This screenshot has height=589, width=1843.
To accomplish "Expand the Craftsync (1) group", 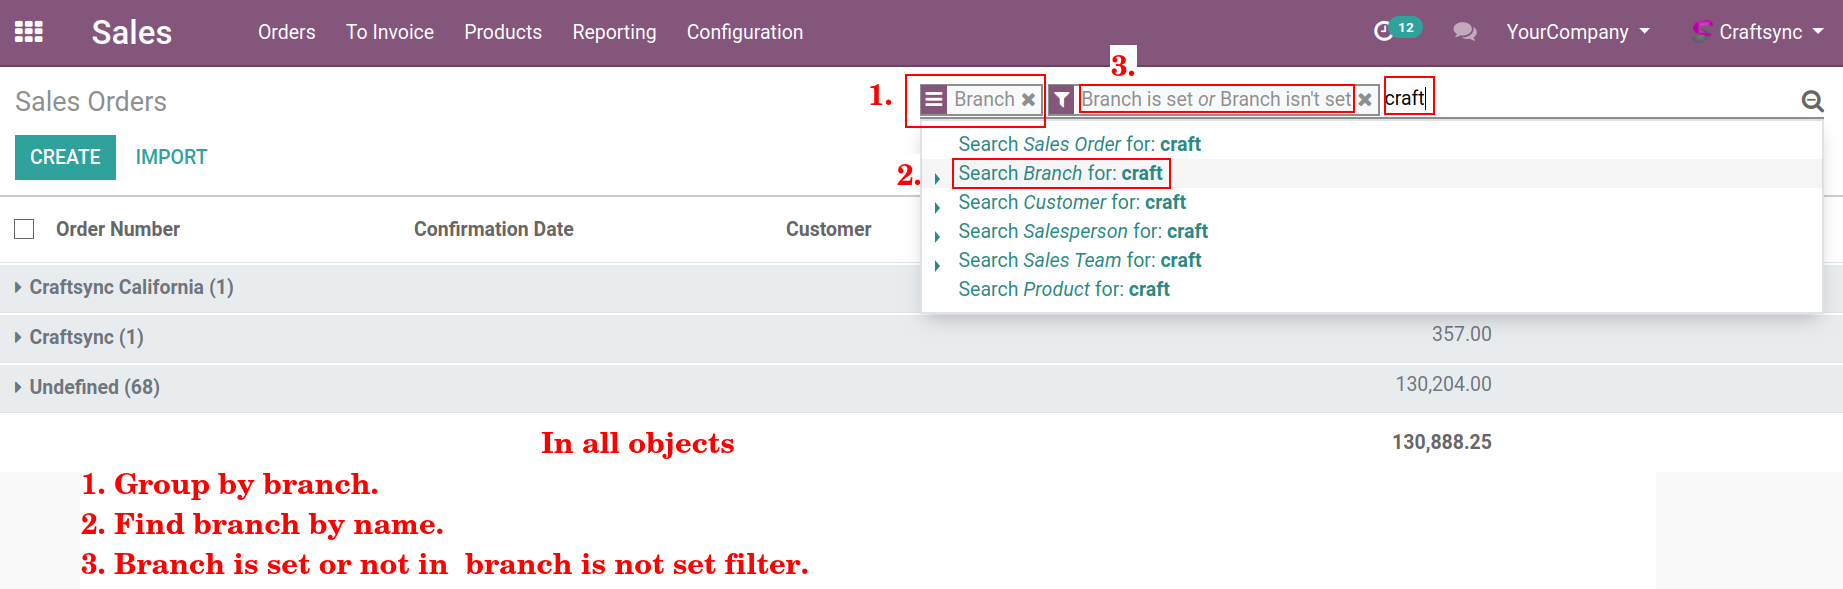I will point(86,338).
